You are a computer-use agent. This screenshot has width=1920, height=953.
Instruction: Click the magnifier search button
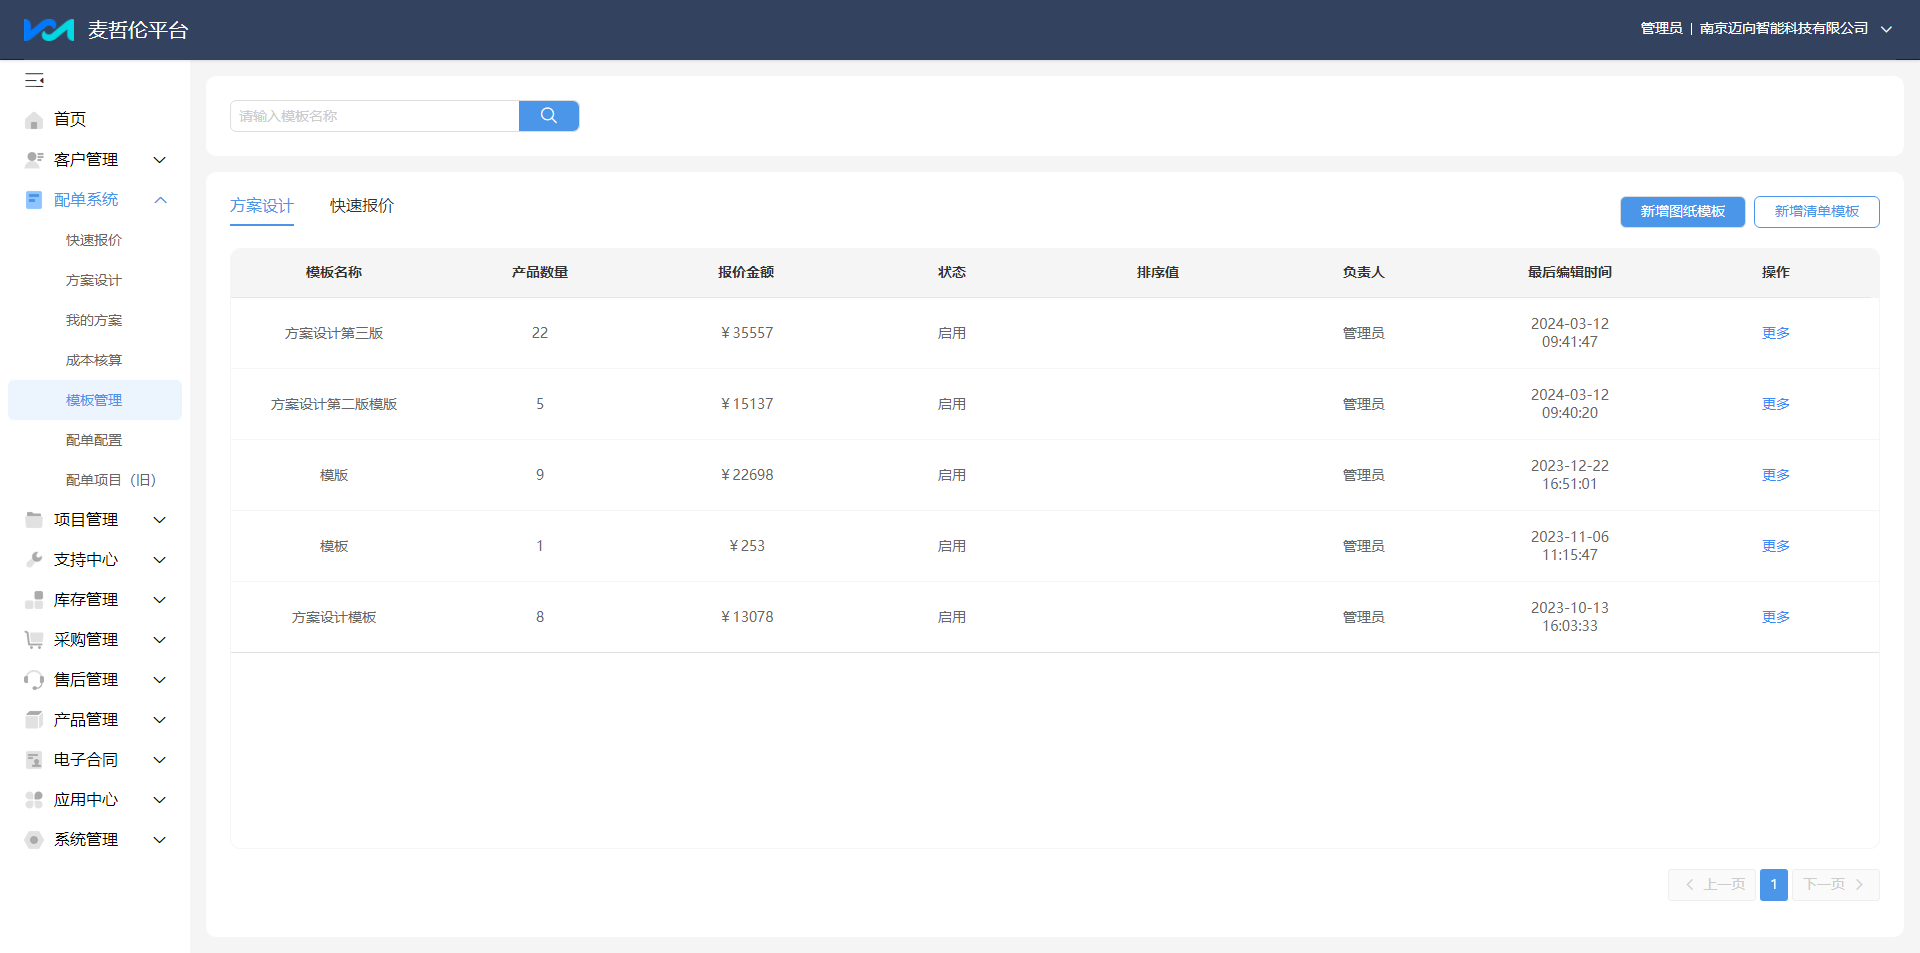[549, 116]
